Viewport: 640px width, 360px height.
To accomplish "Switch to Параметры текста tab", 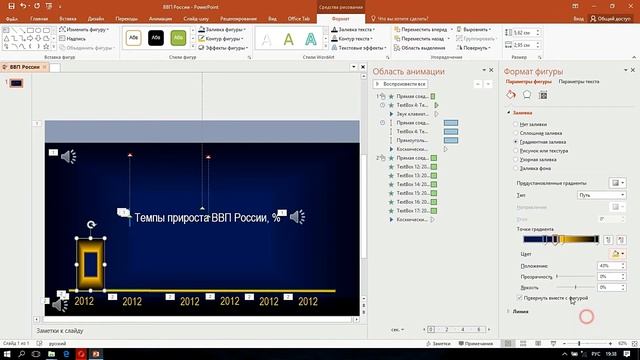I will [579, 82].
